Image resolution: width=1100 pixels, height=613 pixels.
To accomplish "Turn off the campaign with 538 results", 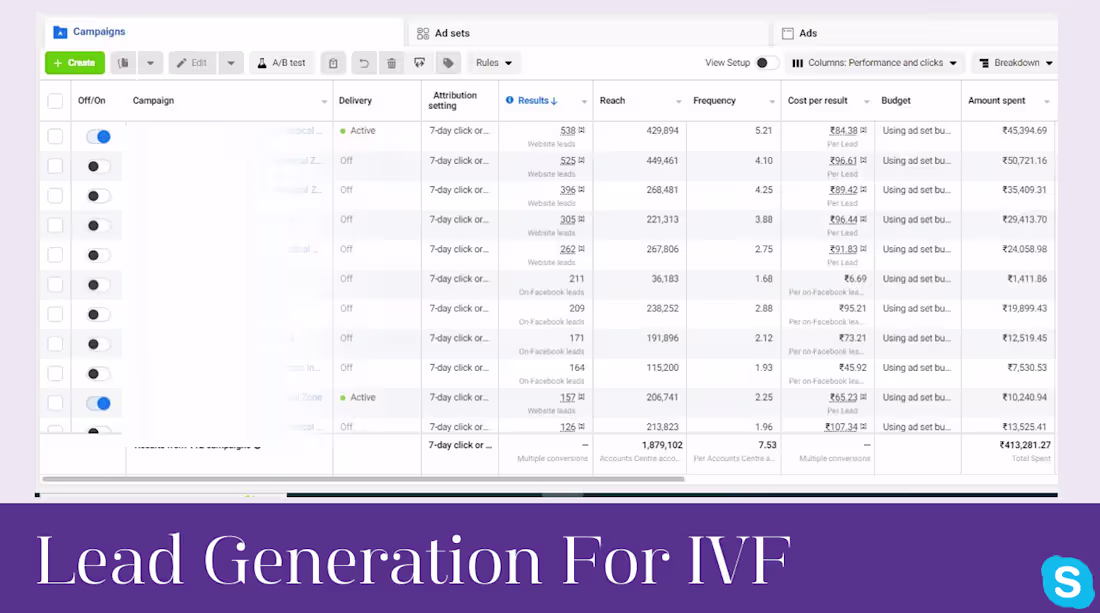I will point(98,137).
